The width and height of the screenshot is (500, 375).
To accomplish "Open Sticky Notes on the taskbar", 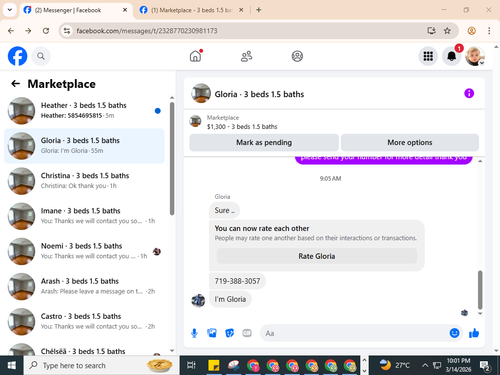I will pos(214,365).
